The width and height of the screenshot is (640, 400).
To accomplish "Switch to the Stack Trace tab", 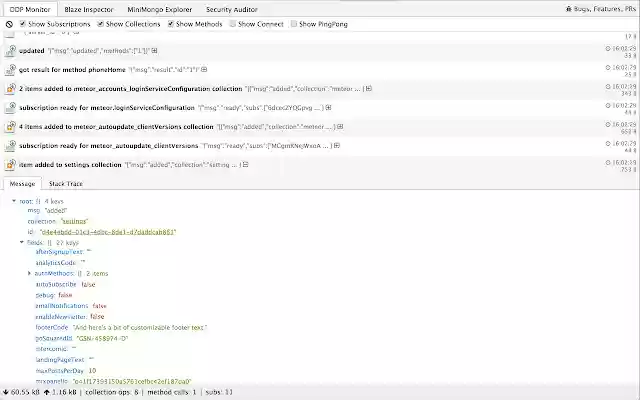I will pos(66,184).
